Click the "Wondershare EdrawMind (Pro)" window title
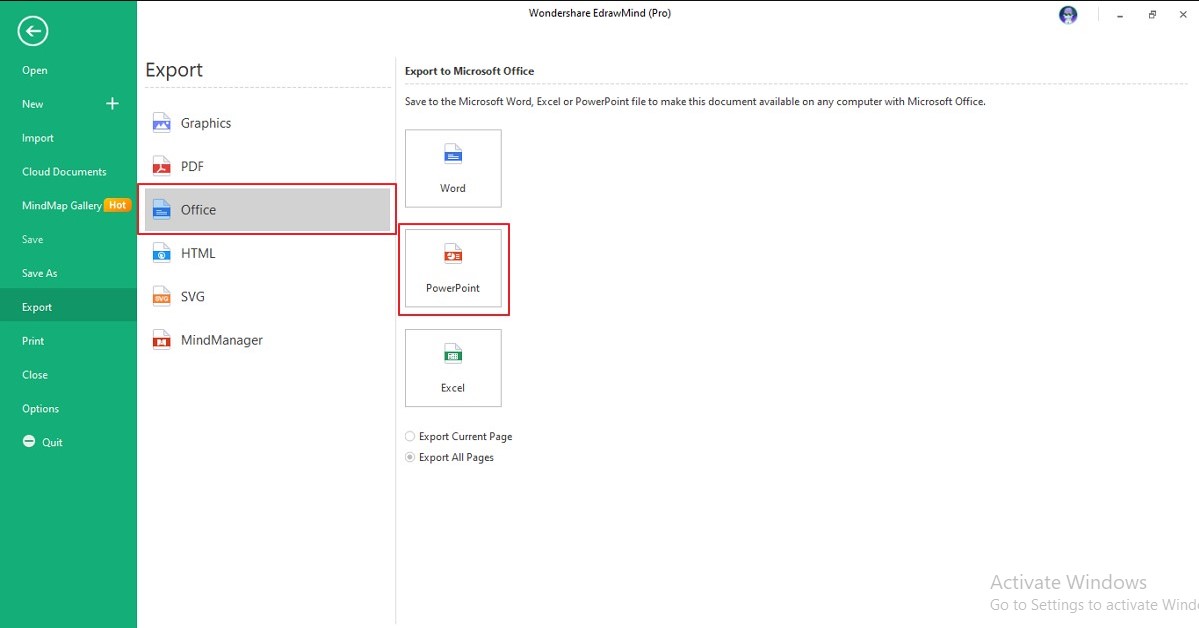 [x=600, y=13]
